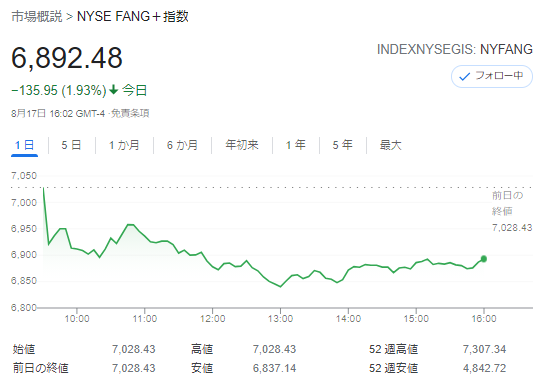
Task: Click the 市場概説 breadcrumb link
Action: (37, 16)
